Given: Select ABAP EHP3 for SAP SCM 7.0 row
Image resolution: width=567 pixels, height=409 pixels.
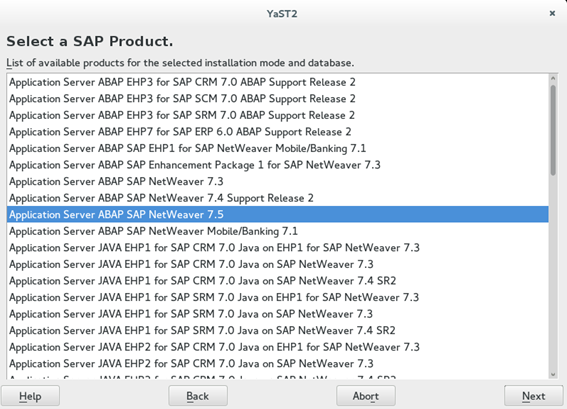Looking at the screenshot, I should click(278, 99).
